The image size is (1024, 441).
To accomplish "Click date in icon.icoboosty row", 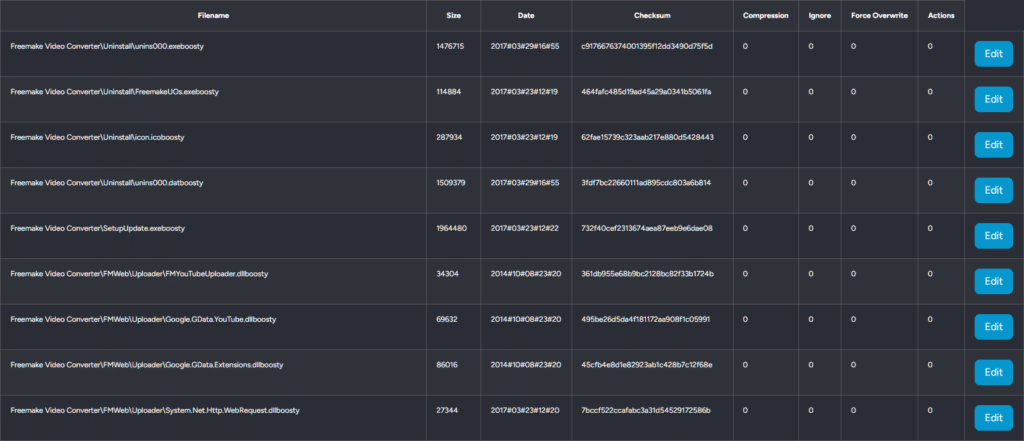I will pos(524,138).
